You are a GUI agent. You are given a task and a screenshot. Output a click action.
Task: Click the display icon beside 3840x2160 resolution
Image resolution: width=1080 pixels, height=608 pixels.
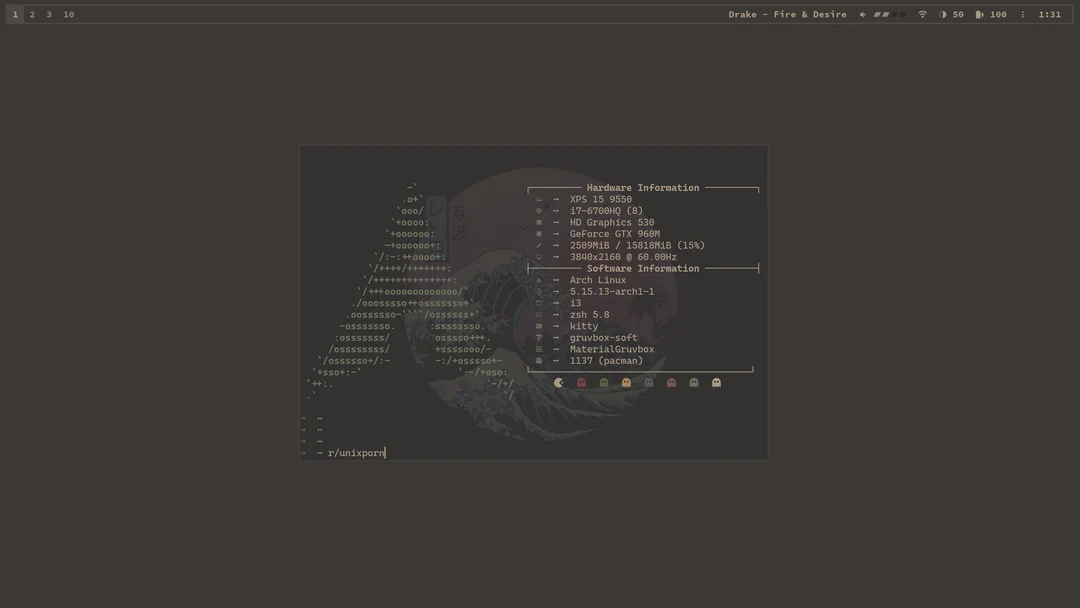(x=538, y=256)
